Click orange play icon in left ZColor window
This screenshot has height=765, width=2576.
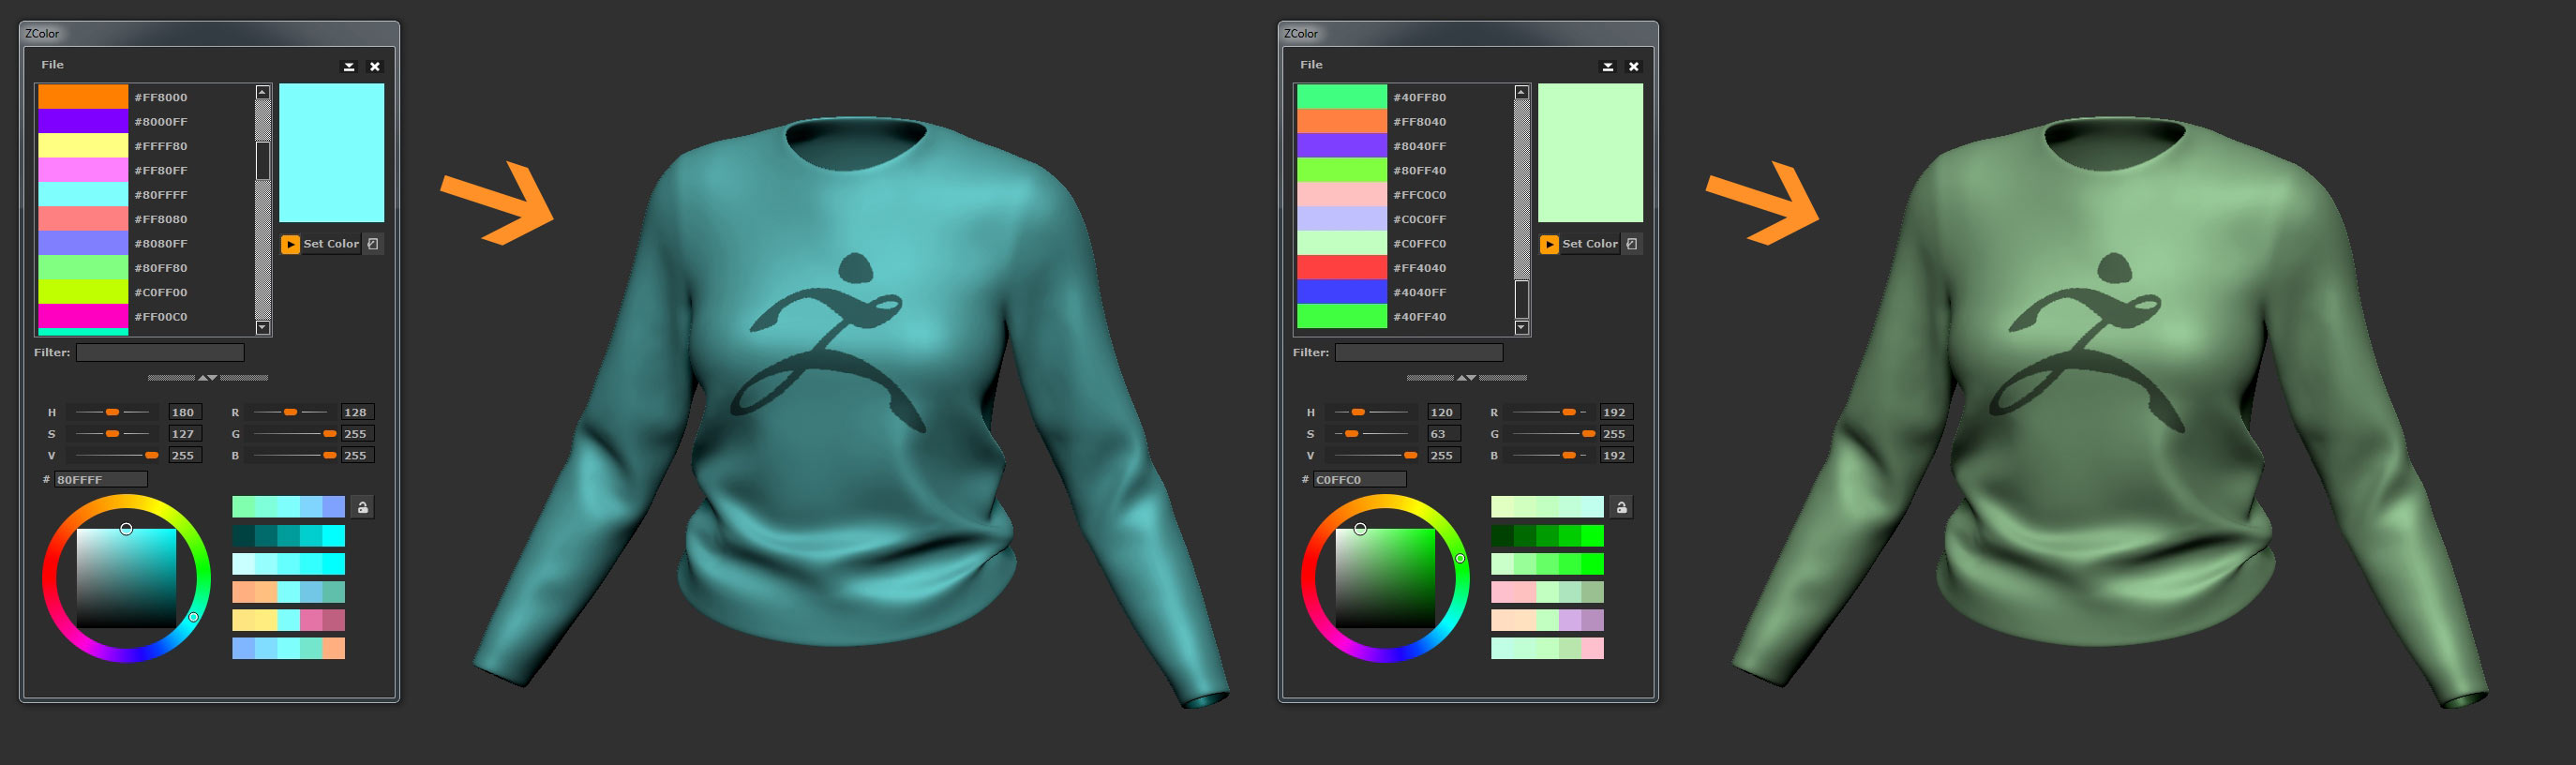click(x=290, y=244)
